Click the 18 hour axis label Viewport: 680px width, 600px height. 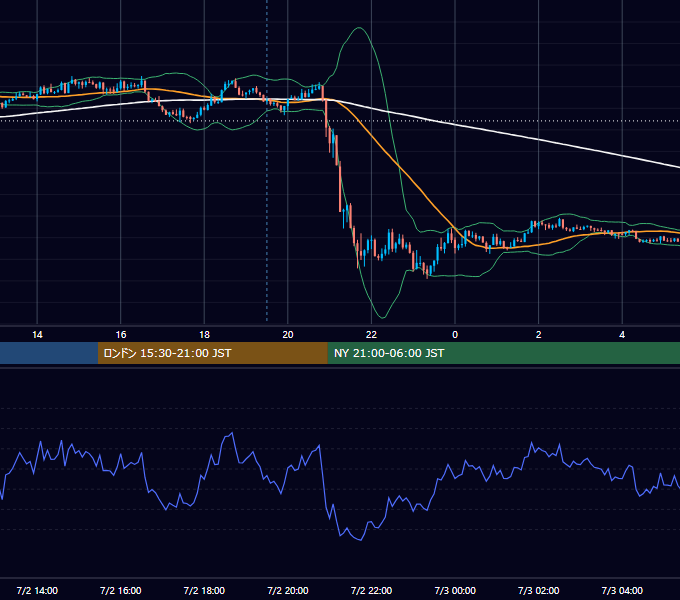[x=204, y=335]
